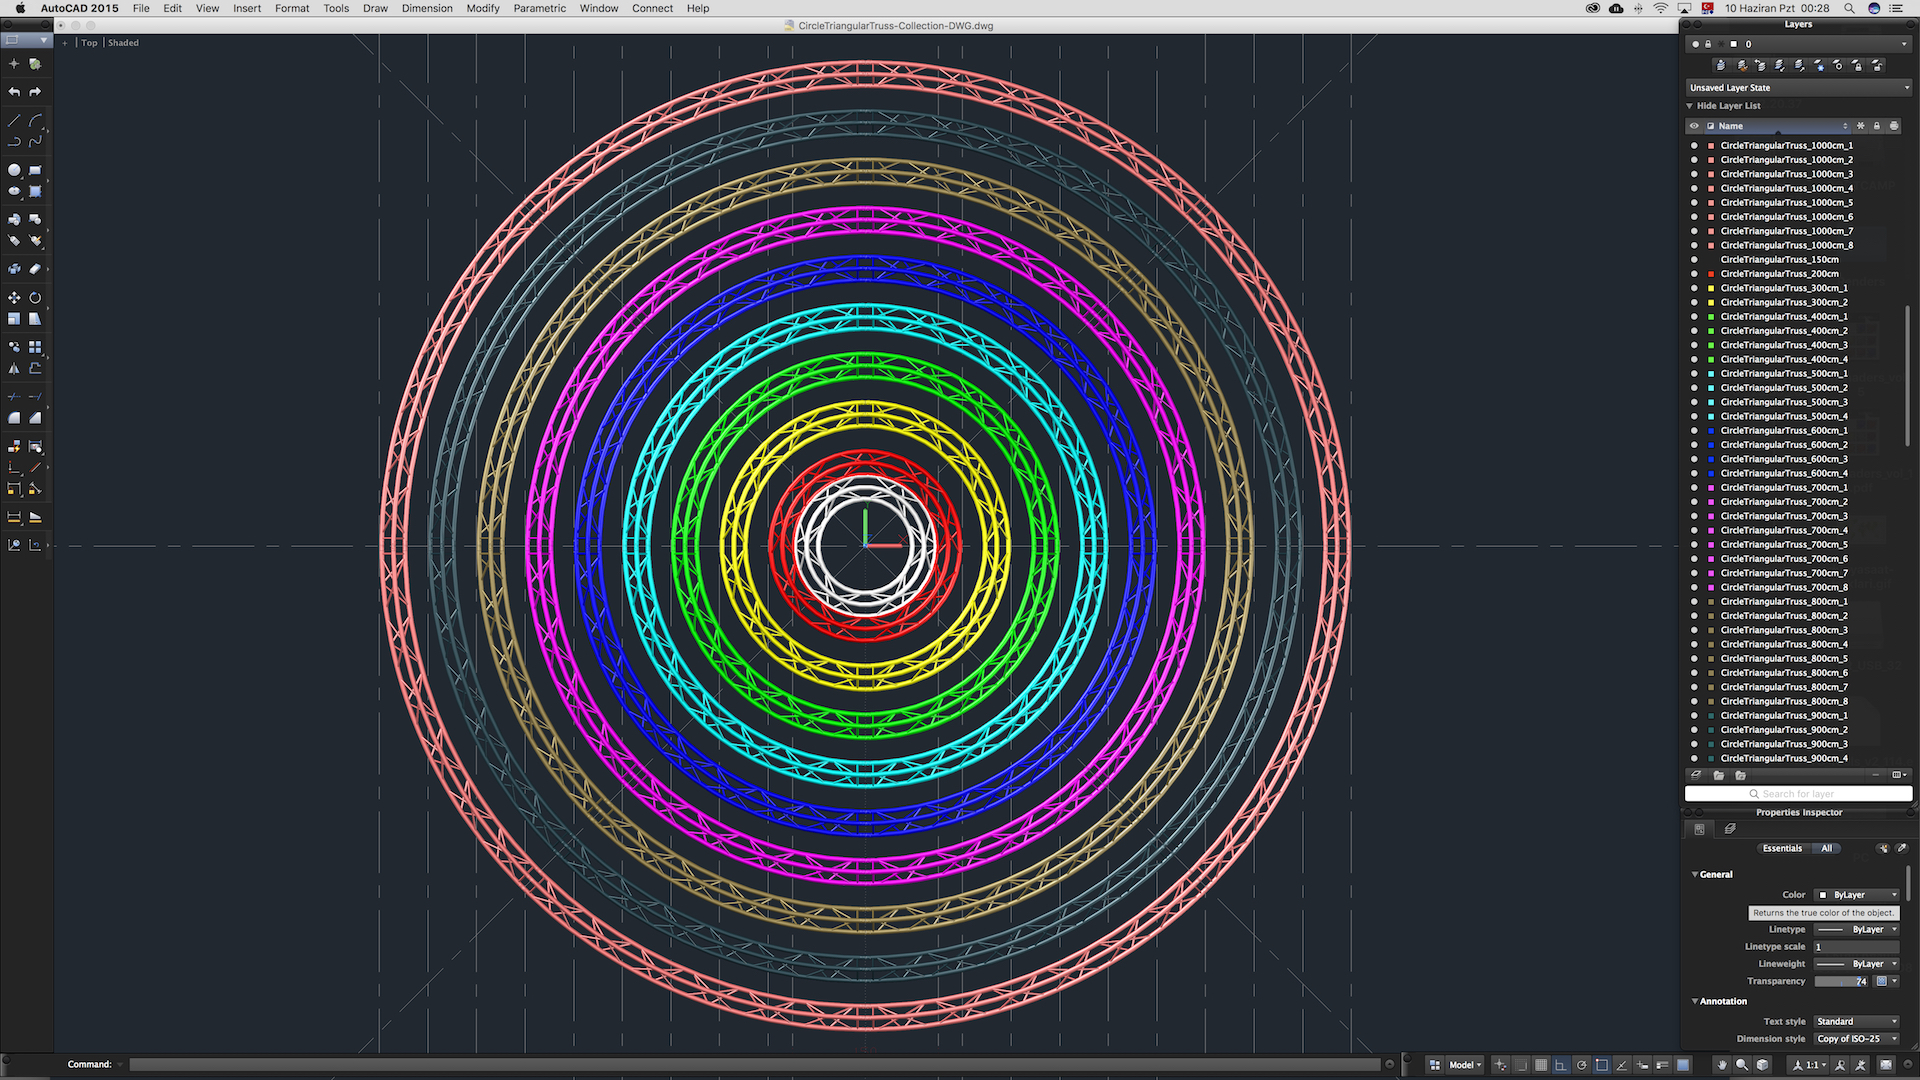Select the Mirror tool

pyautogui.click(x=14, y=369)
